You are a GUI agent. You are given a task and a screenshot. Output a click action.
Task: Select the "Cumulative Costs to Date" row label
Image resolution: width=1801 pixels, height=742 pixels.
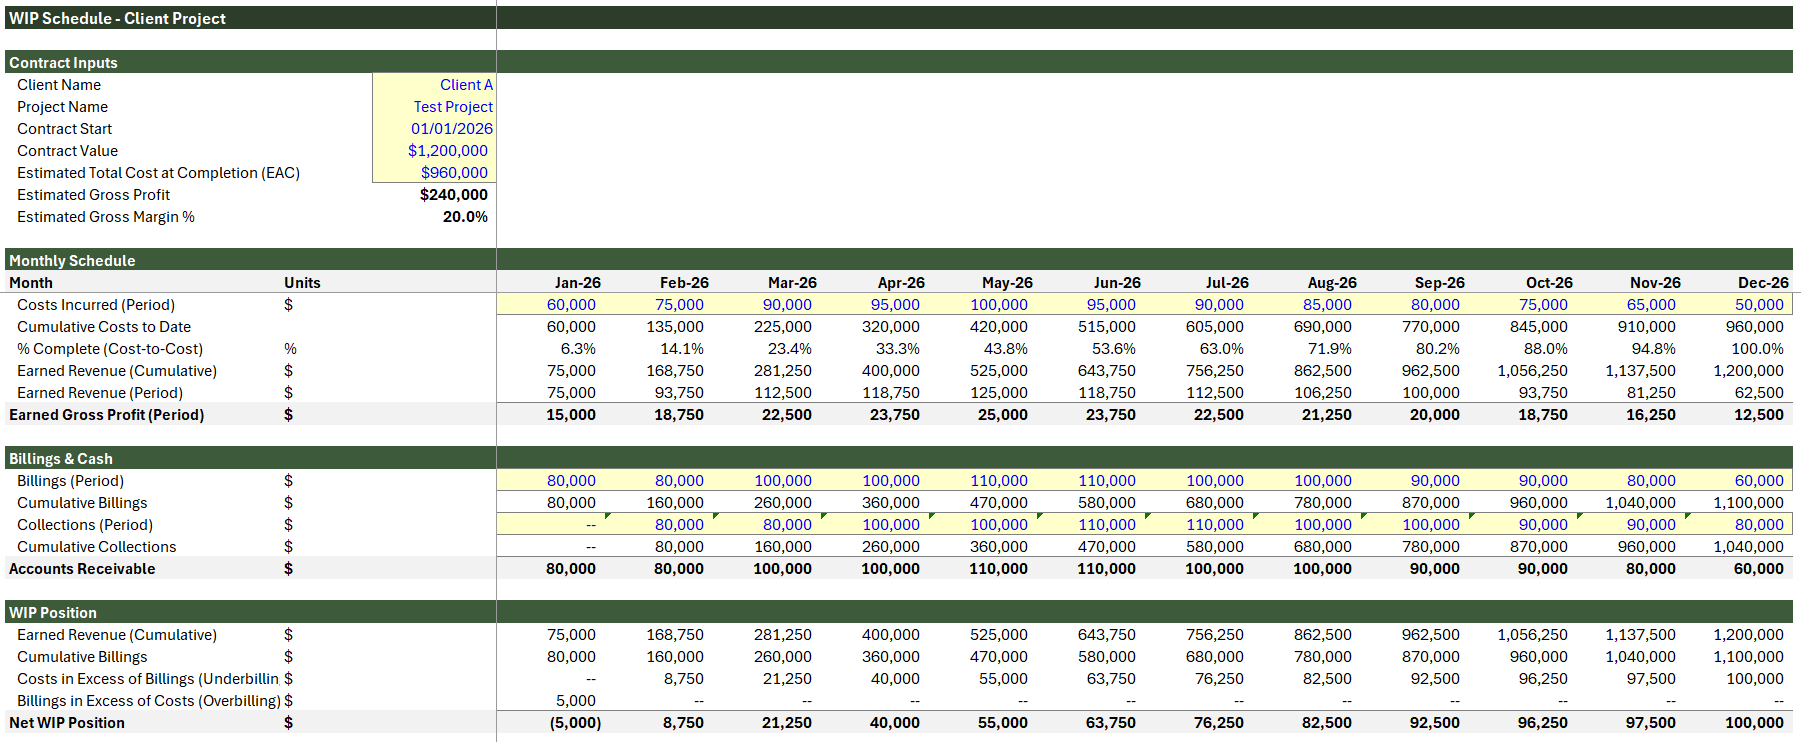point(104,327)
